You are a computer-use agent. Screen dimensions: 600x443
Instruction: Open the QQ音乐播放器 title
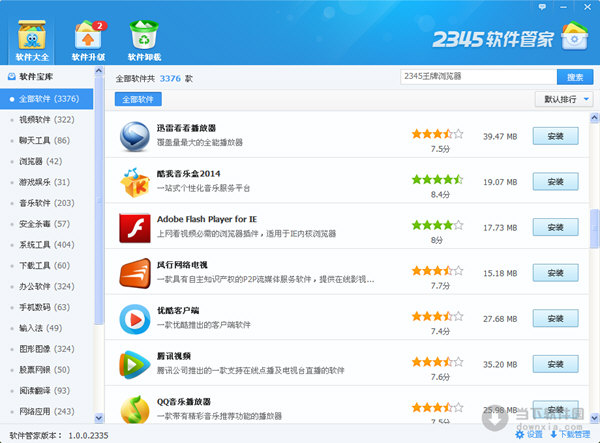[184, 401]
